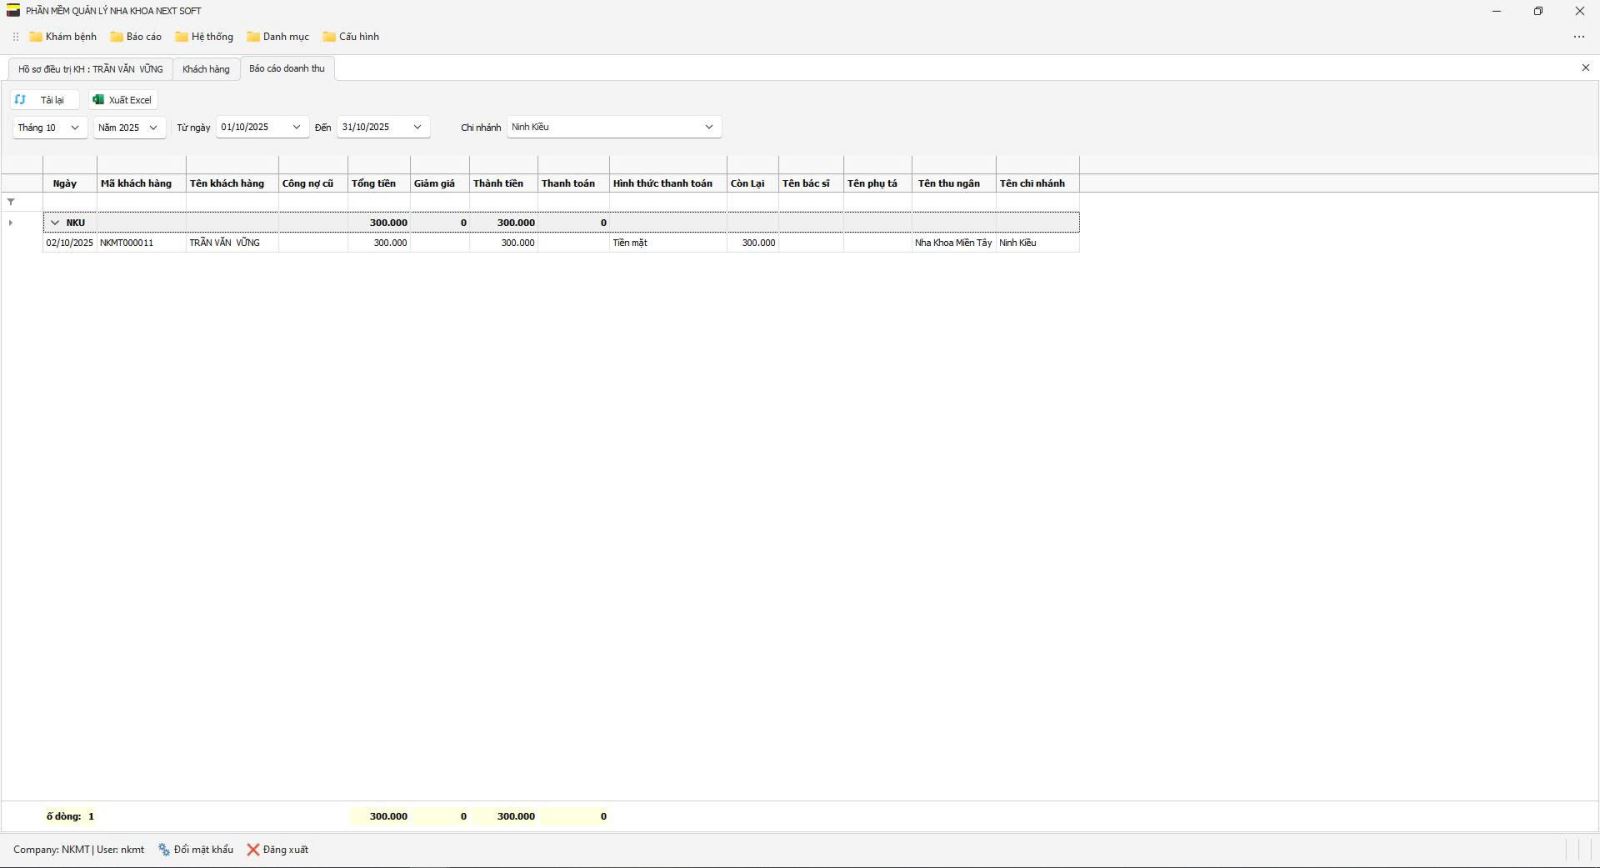Click the Xuất Excel export icon
1600x868 pixels.
tap(98, 100)
